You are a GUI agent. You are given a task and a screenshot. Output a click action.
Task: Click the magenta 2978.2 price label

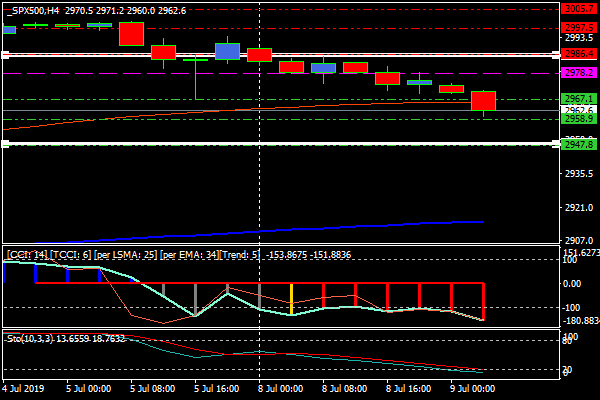tap(579, 72)
